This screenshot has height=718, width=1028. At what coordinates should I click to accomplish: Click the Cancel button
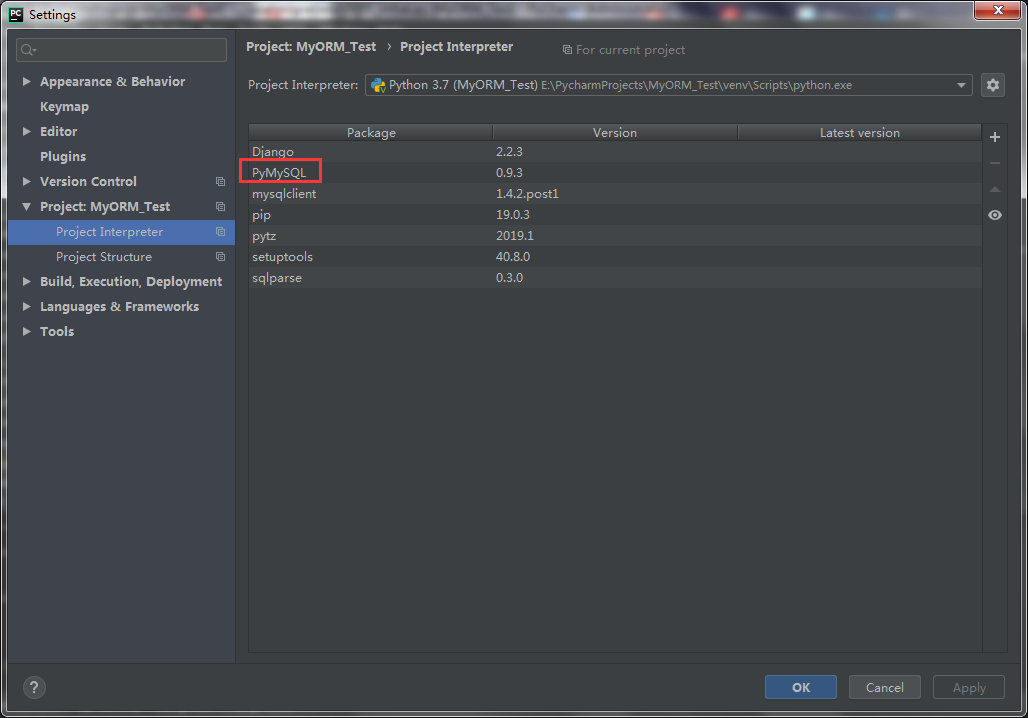(884, 687)
